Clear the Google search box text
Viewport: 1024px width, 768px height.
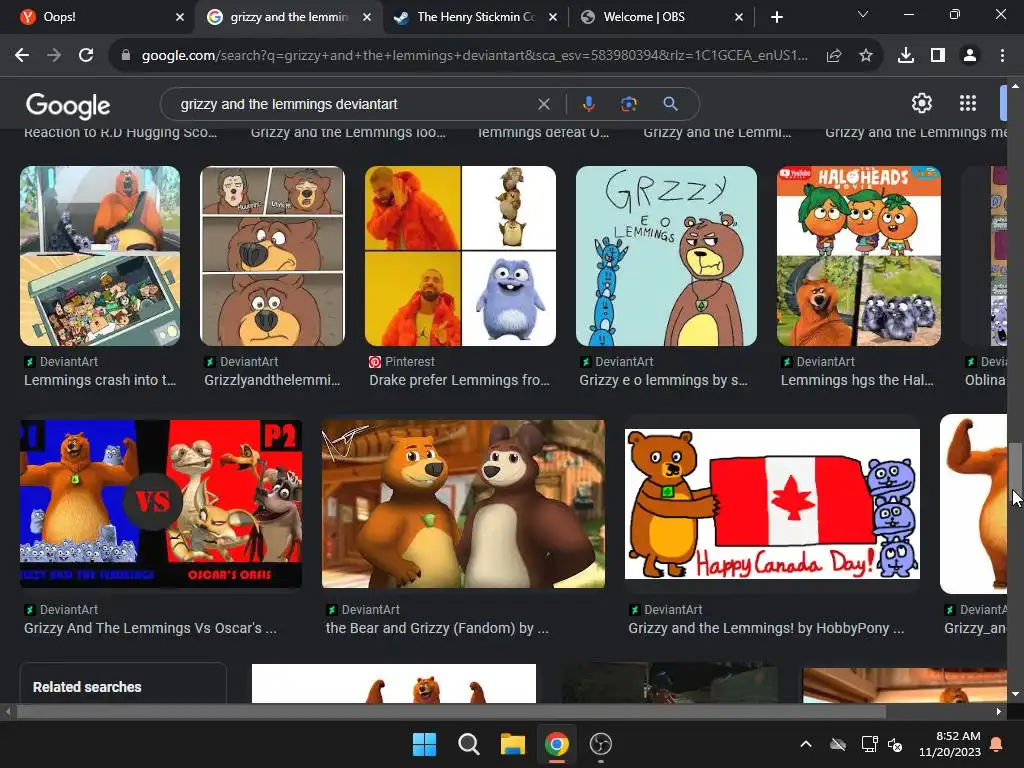(x=543, y=104)
